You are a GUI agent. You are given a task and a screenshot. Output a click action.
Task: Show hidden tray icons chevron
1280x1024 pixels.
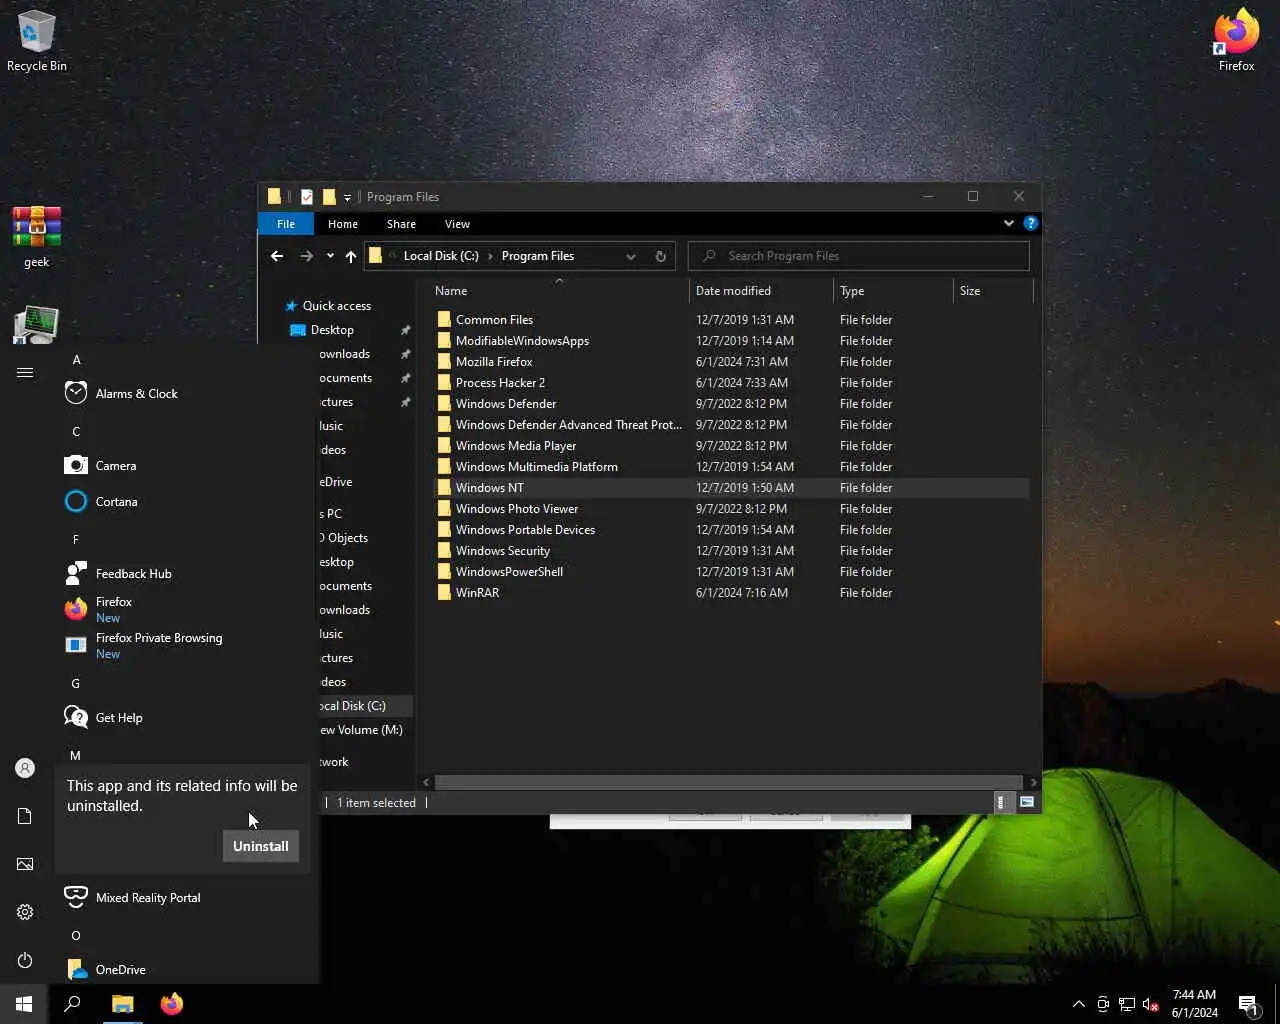tap(1079, 1004)
